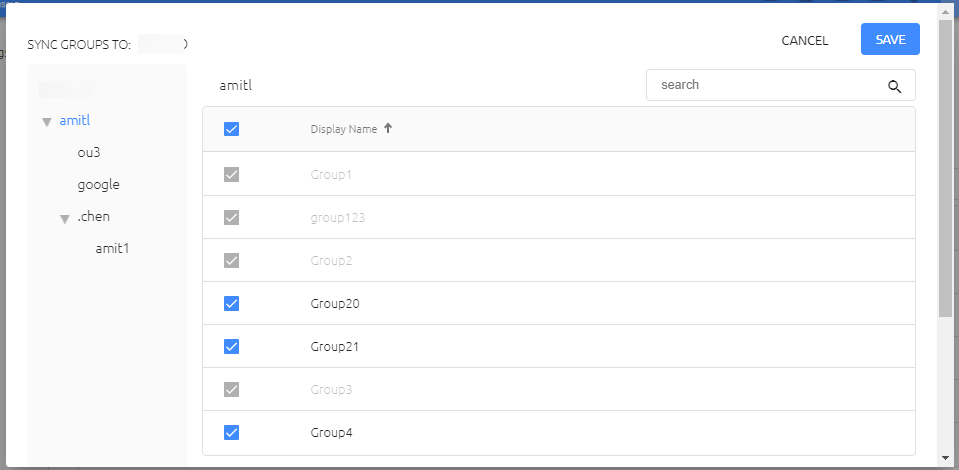
Task: Open the amit1 tree item
Action: point(112,248)
